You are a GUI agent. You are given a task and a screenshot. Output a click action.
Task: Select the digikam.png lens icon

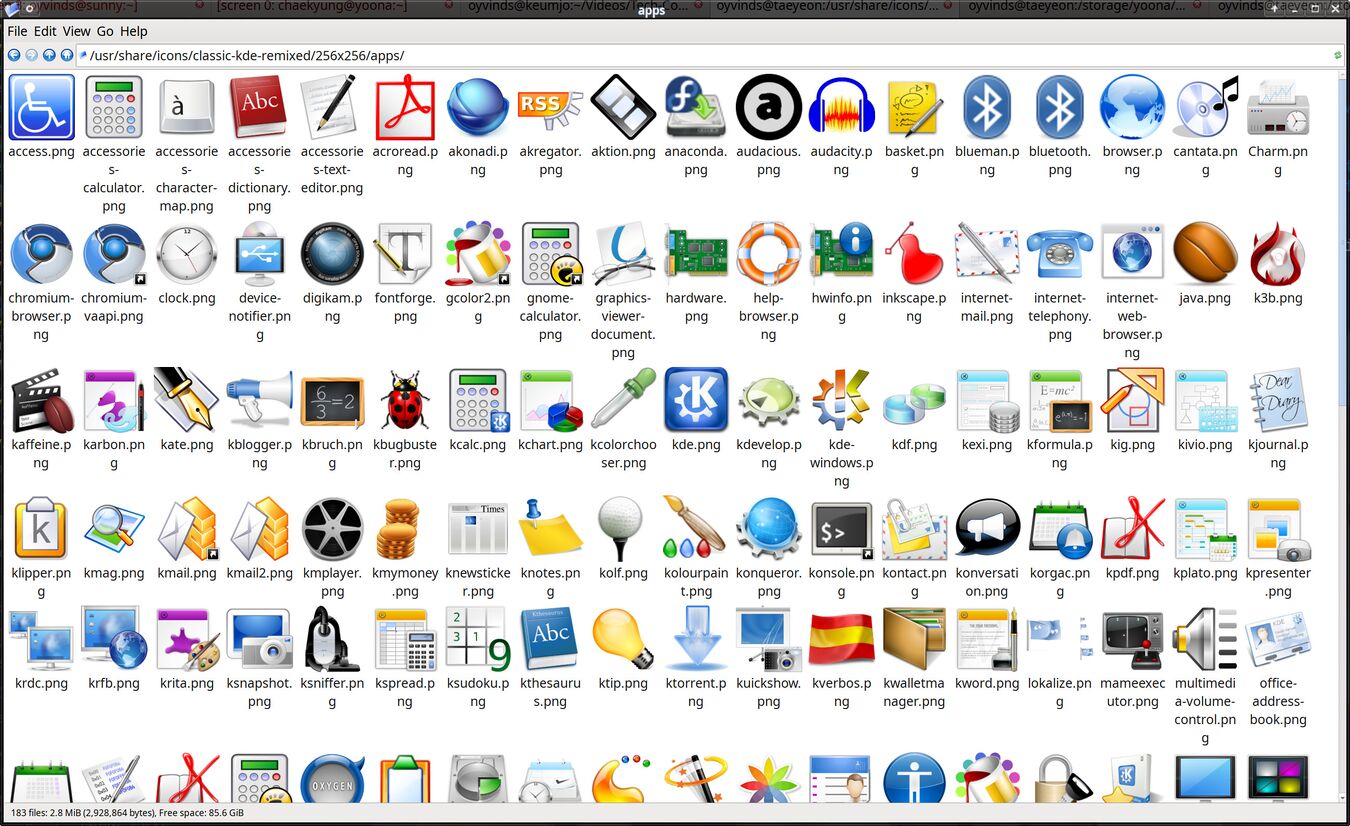coord(332,254)
